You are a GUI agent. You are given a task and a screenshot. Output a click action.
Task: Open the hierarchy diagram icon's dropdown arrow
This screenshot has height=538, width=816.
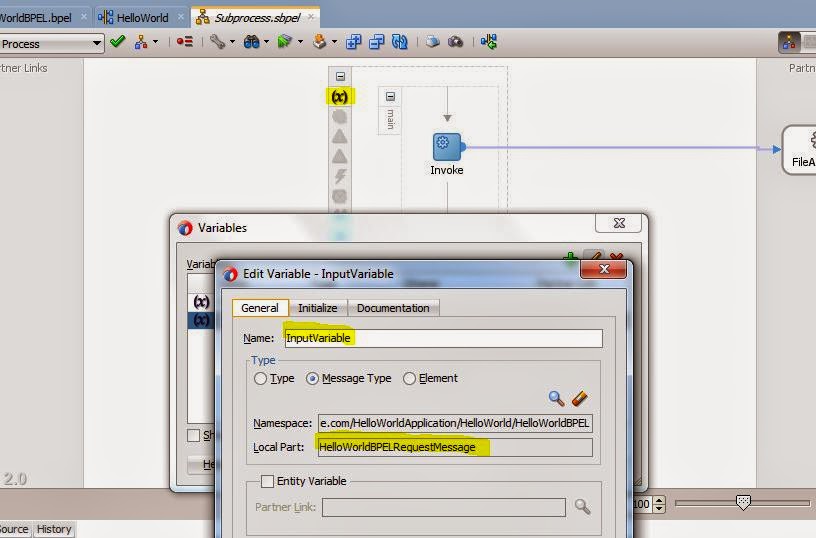pos(155,42)
